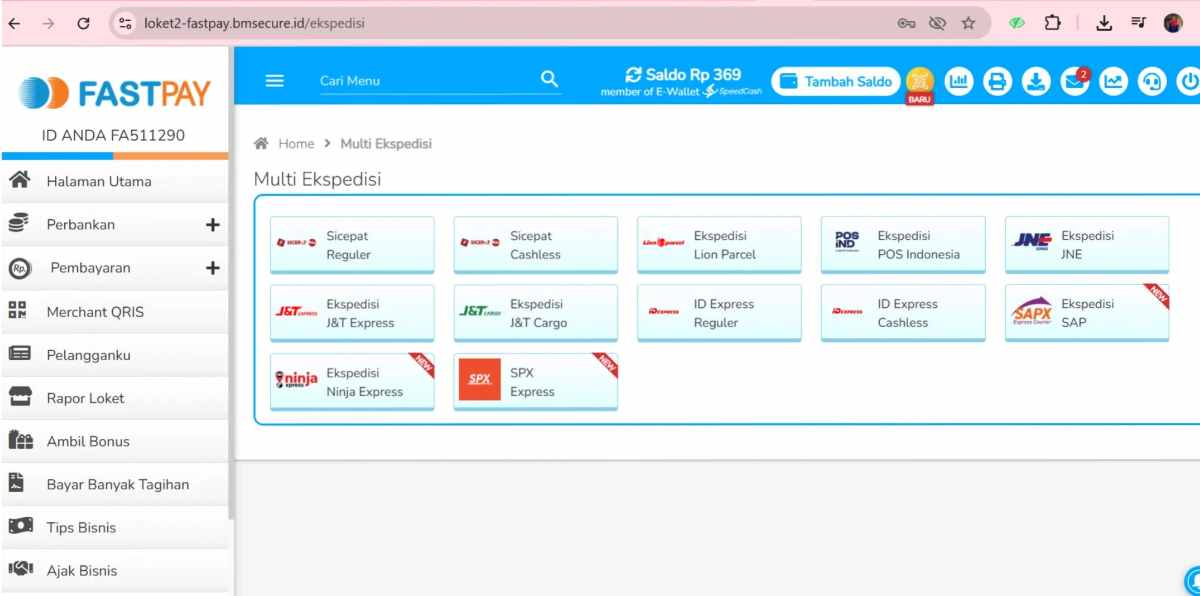Screen dimensions: 1200x596
Task: Click the download icon in the toolbar
Action: (1036, 81)
